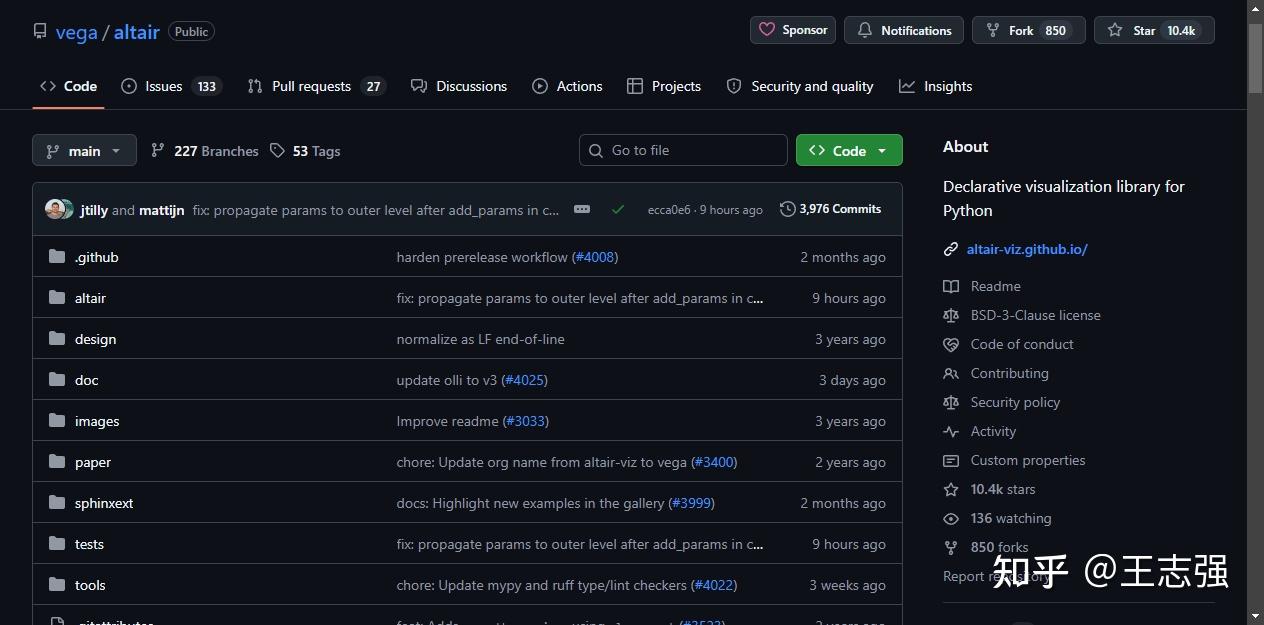This screenshot has width=1264, height=625.
Task: Click the design folder icon
Action: pos(57,339)
